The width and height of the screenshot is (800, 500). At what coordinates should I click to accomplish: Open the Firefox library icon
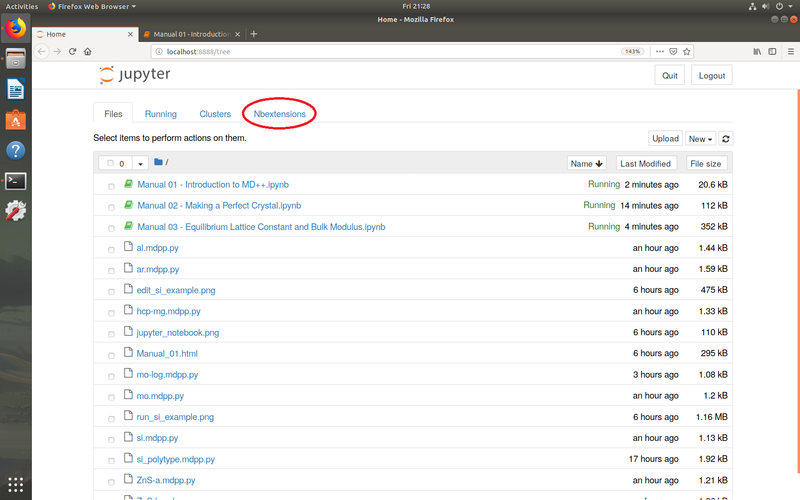(x=757, y=52)
